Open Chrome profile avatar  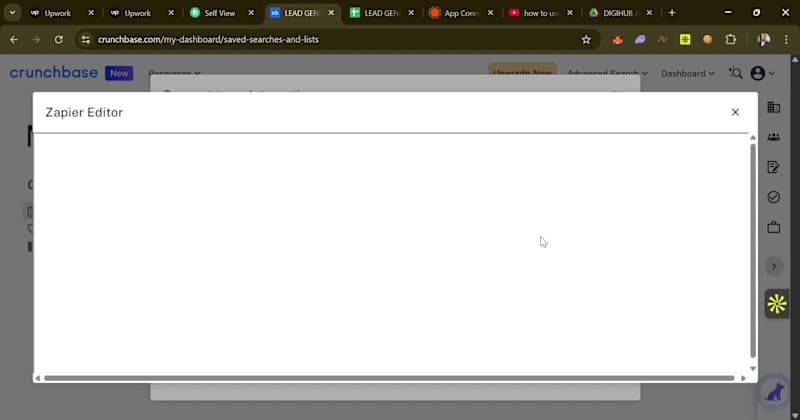coord(763,39)
